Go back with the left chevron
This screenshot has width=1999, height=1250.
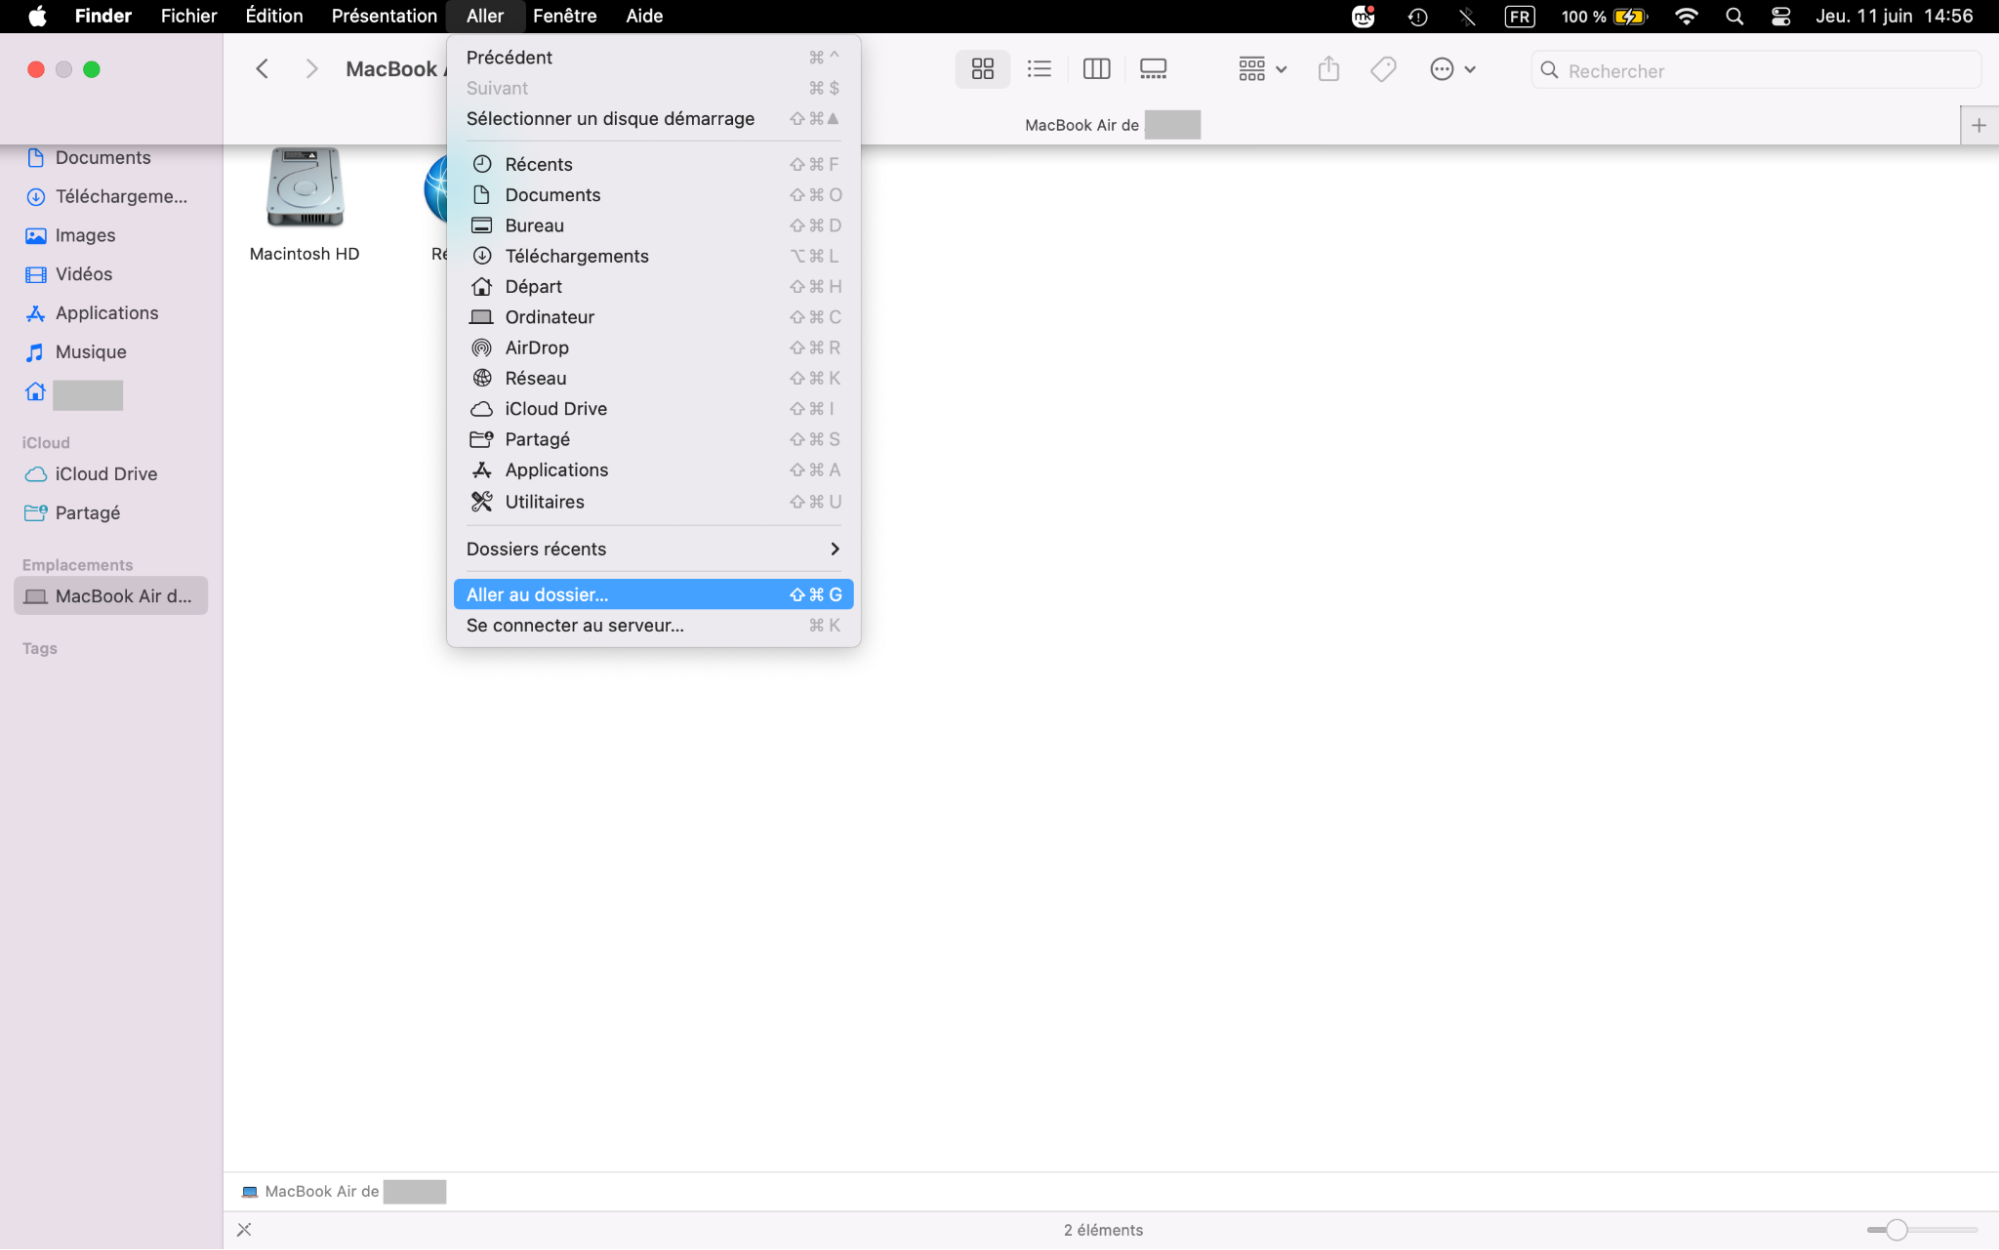[262, 69]
